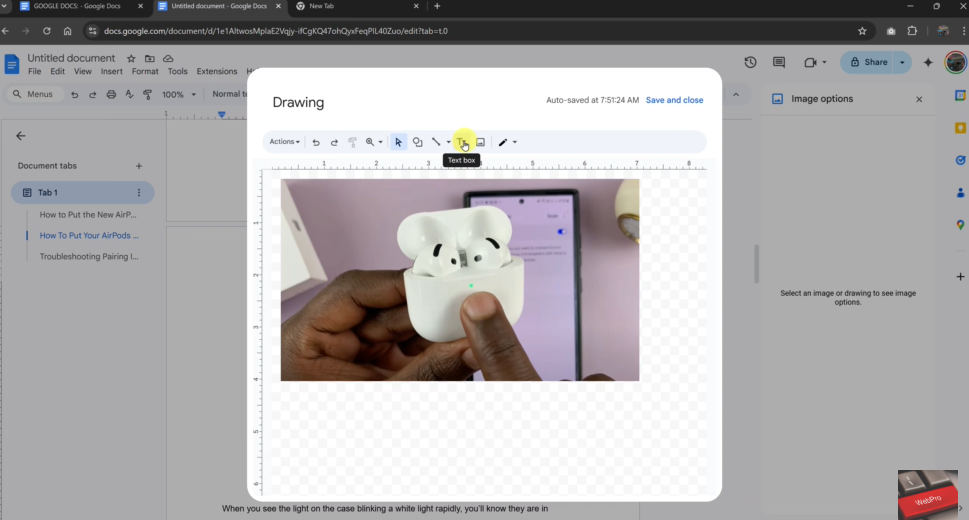Screen dimensions: 969x520
Task: Open the 100% zoom dropdown
Action: (179, 95)
